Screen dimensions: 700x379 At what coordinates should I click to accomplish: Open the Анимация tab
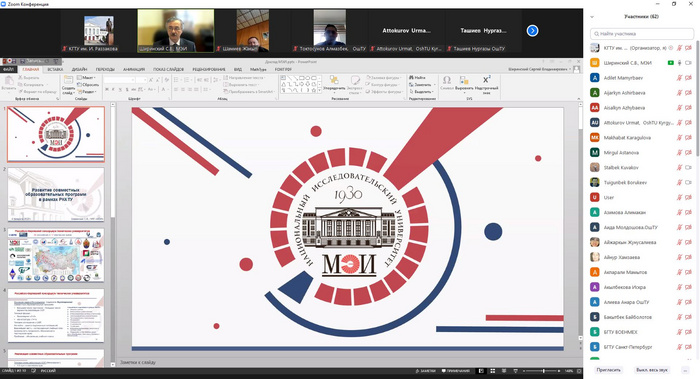click(x=134, y=69)
